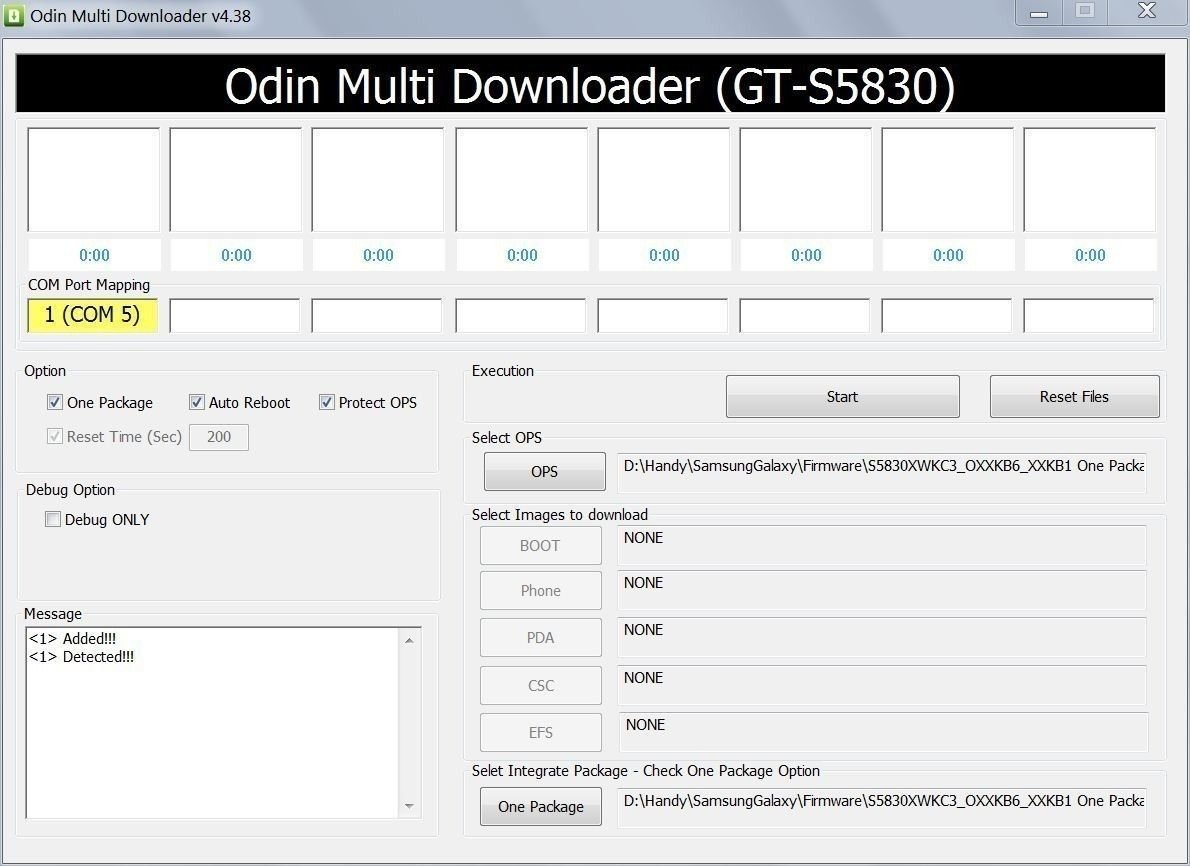Click the 0:00 timer under the COM 5 slot
The width and height of the screenshot is (1190, 866).
coord(94,255)
